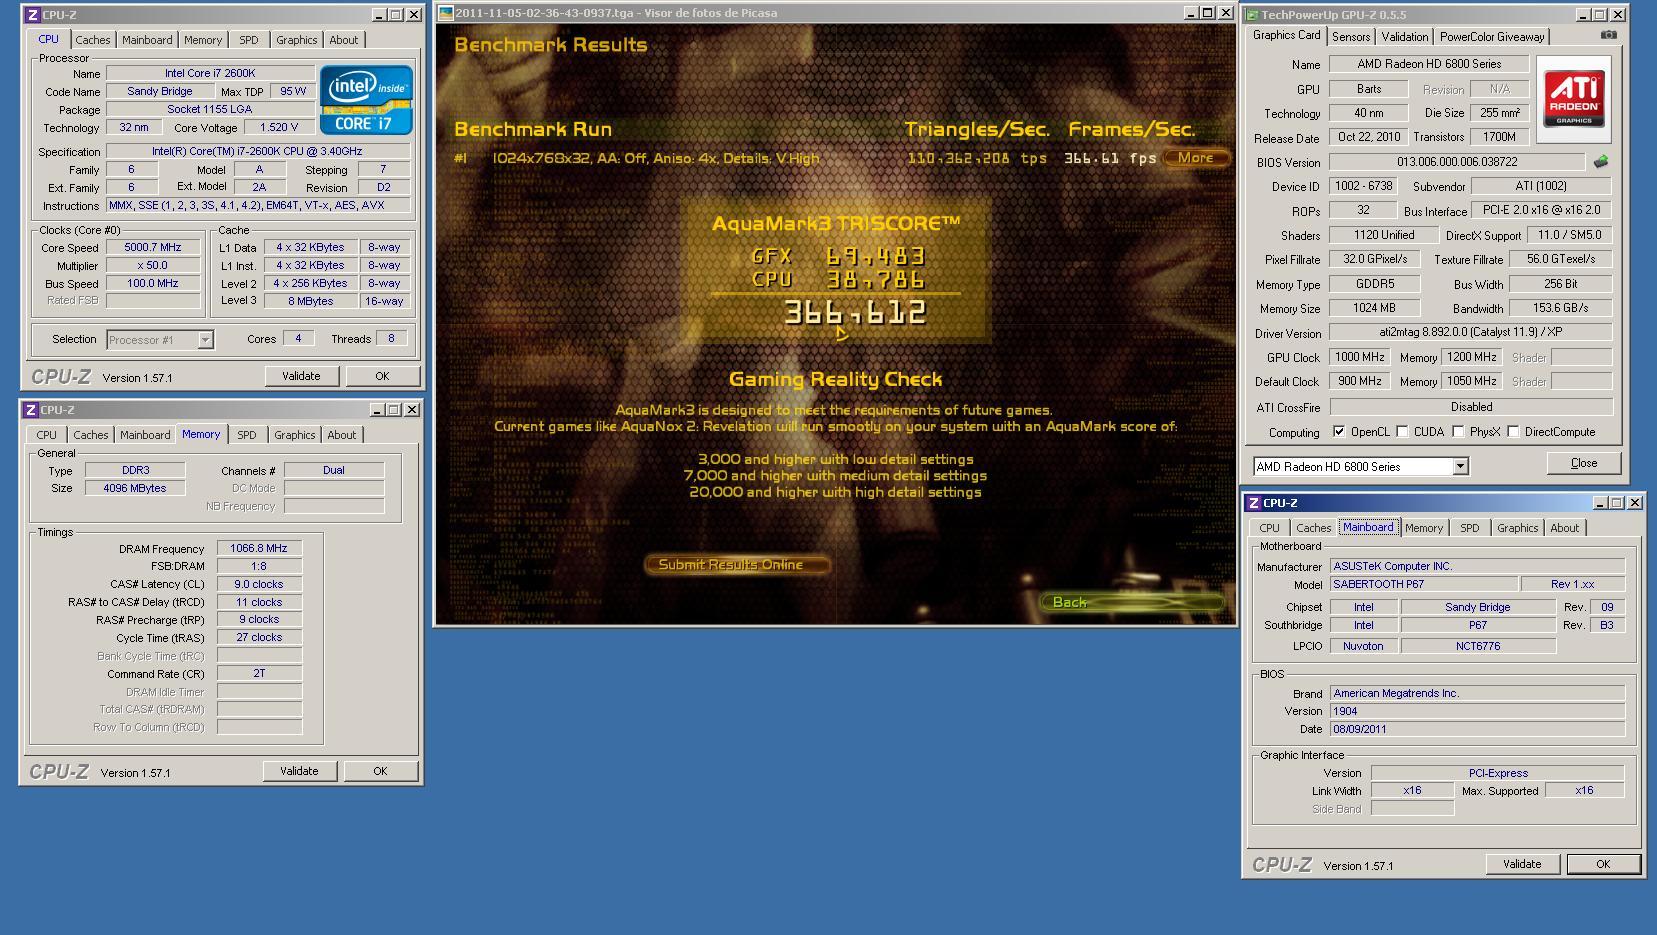The image size is (1657, 935).
Task: Click the CPU-Z title bar icon in top-left window
Action: pyautogui.click(x=32, y=15)
